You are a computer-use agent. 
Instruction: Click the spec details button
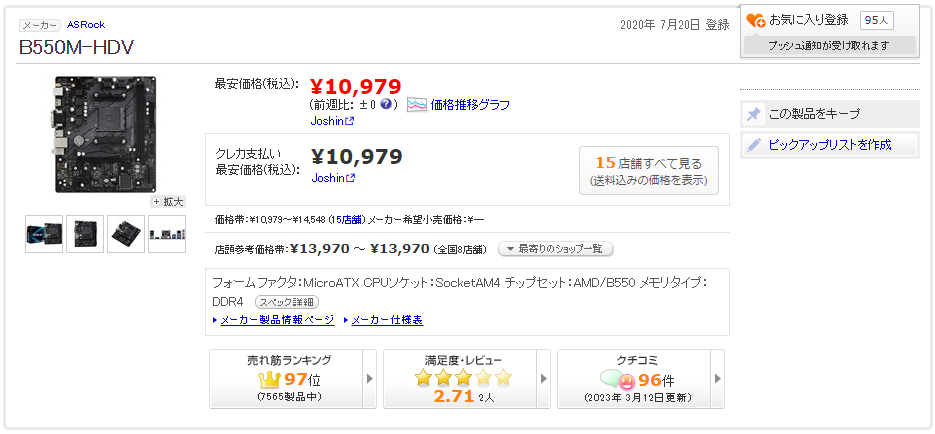[286, 301]
